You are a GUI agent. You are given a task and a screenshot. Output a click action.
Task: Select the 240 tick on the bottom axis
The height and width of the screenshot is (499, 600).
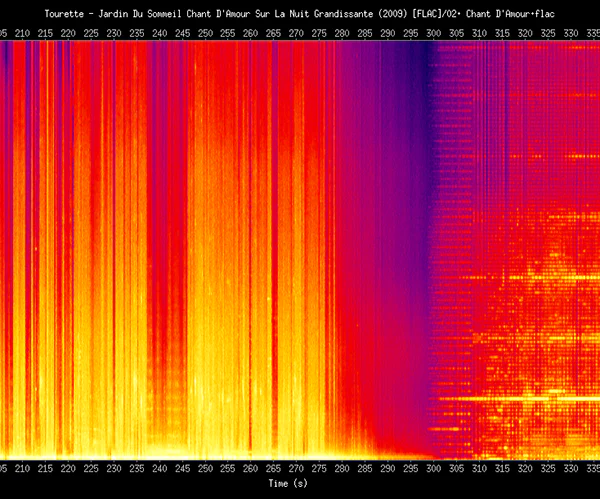point(160,468)
